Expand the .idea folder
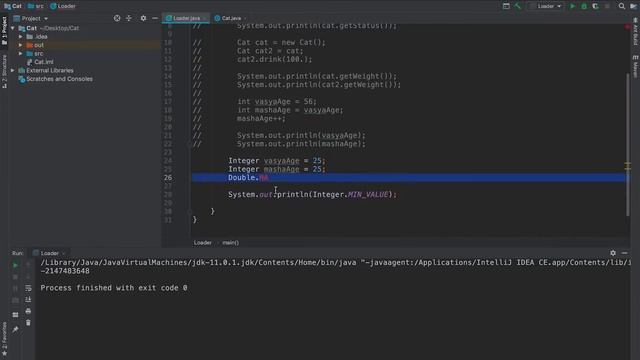640x360 pixels. [20, 37]
